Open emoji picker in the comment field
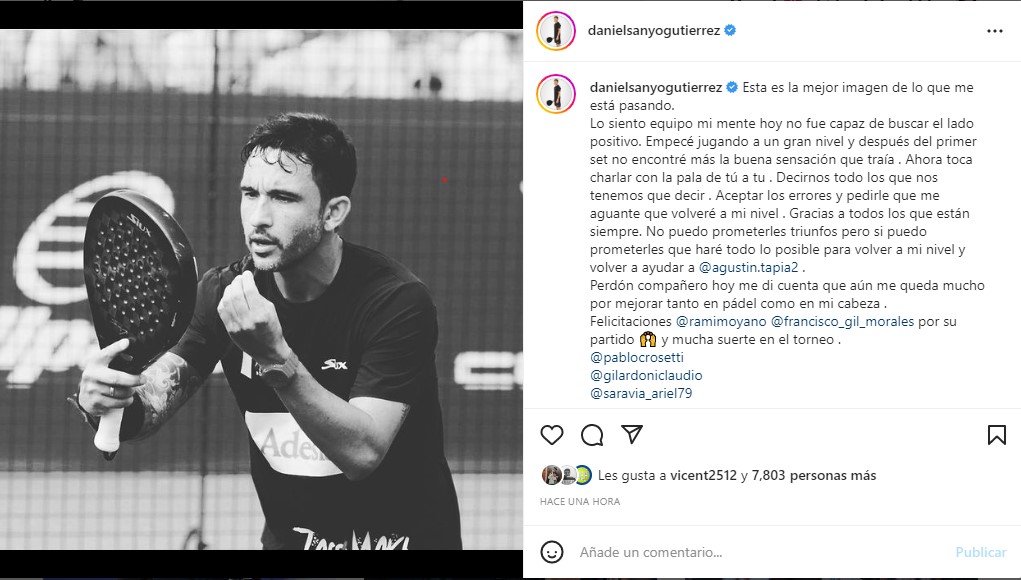 coord(552,552)
